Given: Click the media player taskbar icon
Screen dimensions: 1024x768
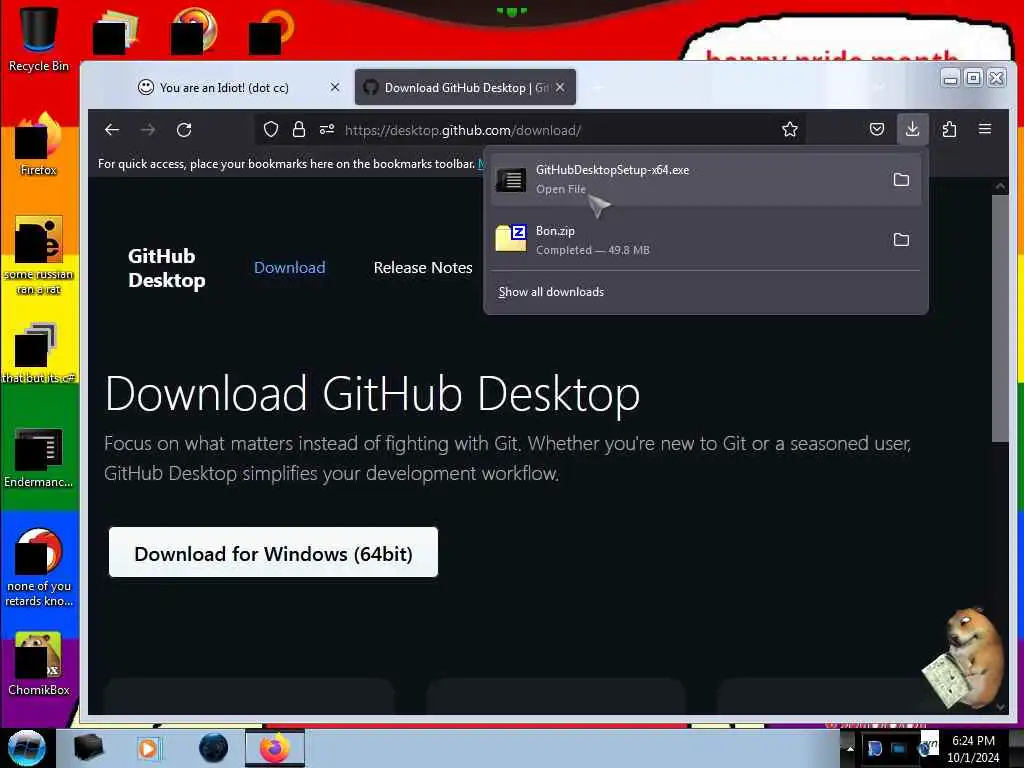Looking at the screenshot, I should pos(148,748).
